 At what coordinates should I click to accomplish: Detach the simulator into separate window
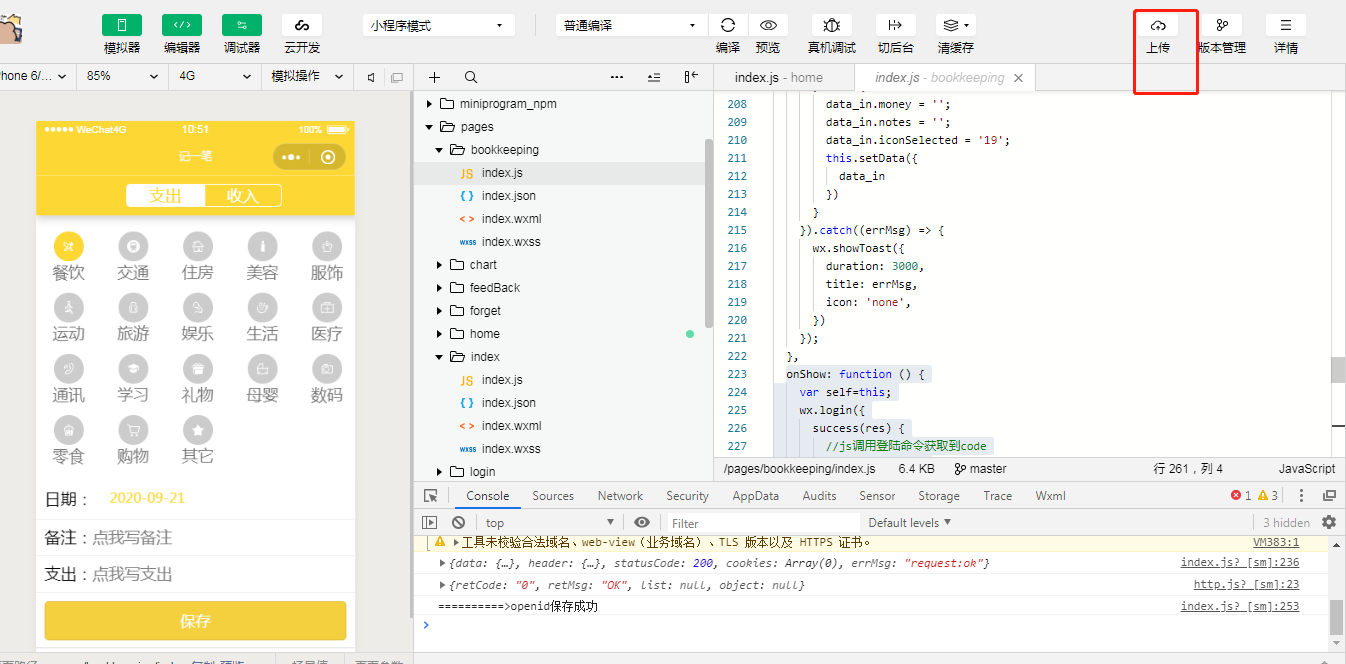tap(397, 77)
